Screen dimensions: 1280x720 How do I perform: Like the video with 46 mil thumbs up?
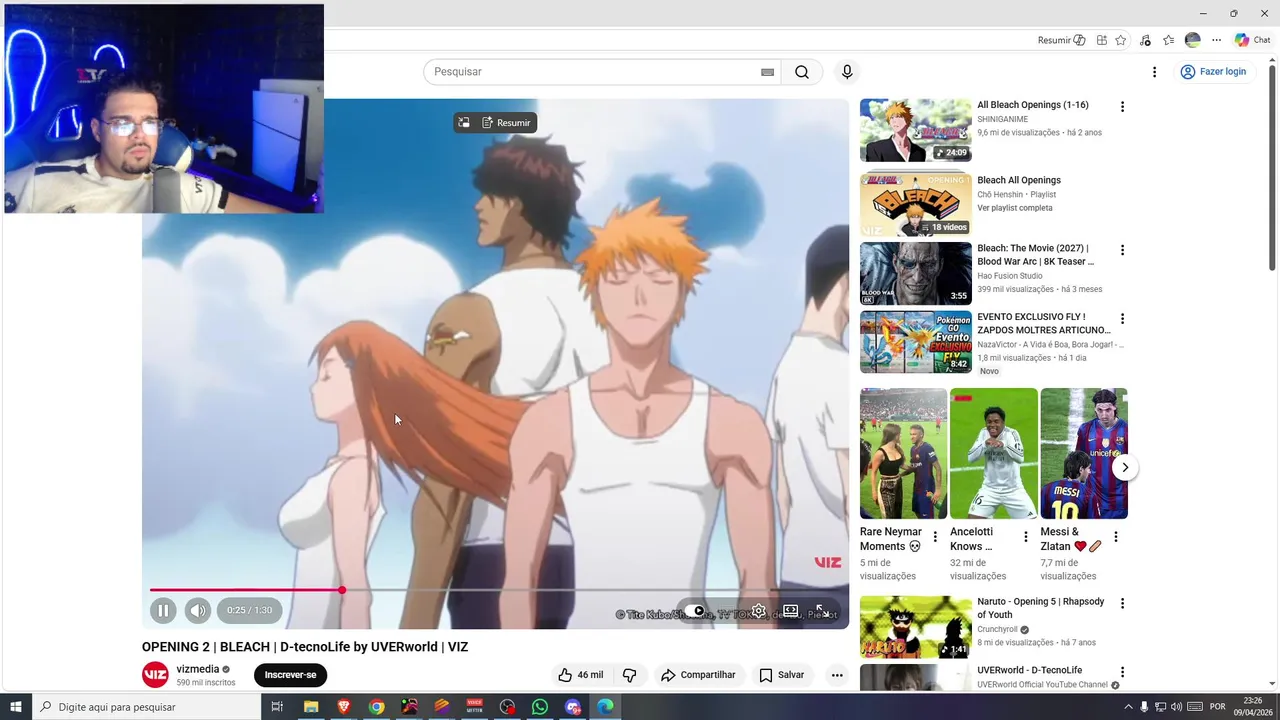click(580, 675)
